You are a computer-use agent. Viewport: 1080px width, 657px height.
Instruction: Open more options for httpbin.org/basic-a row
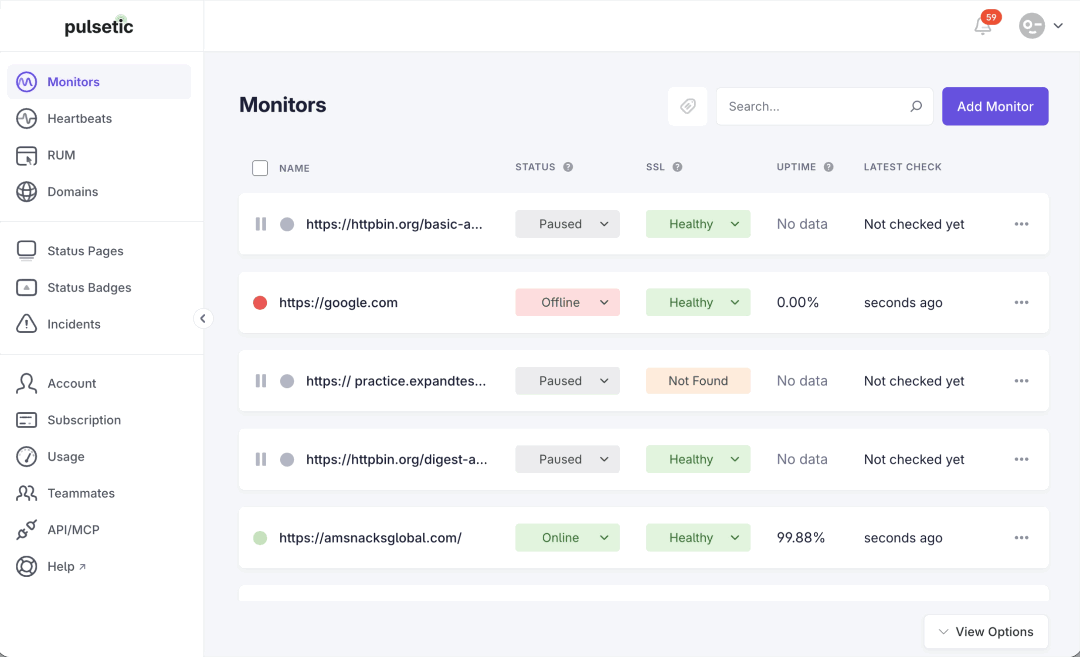[1021, 224]
